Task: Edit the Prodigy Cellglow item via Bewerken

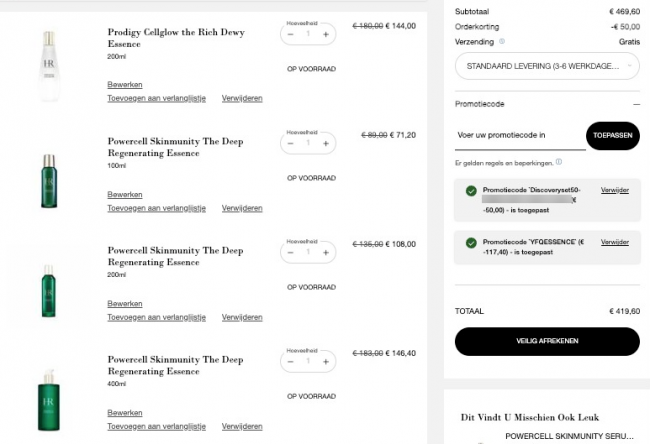Action: [x=125, y=85]
